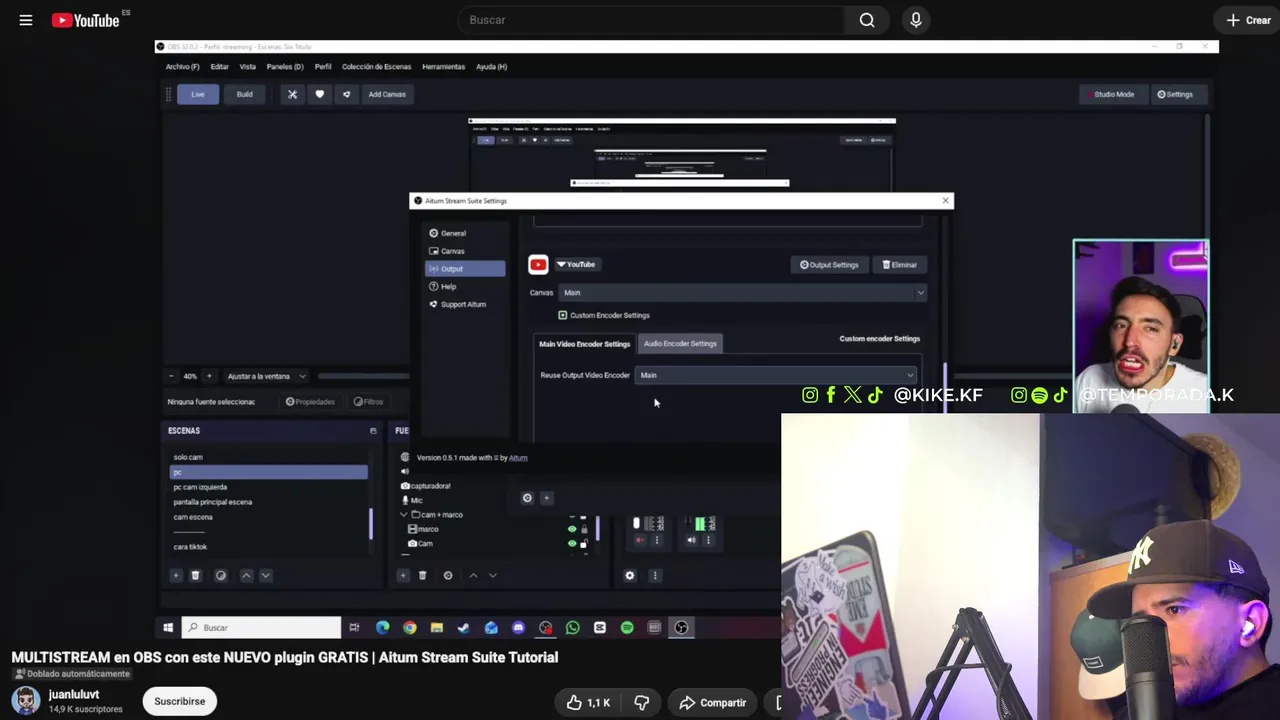Close the Aitum Stream Suite Settings dialog
The image size is (1280, 720).
click(x=945, y=200)
